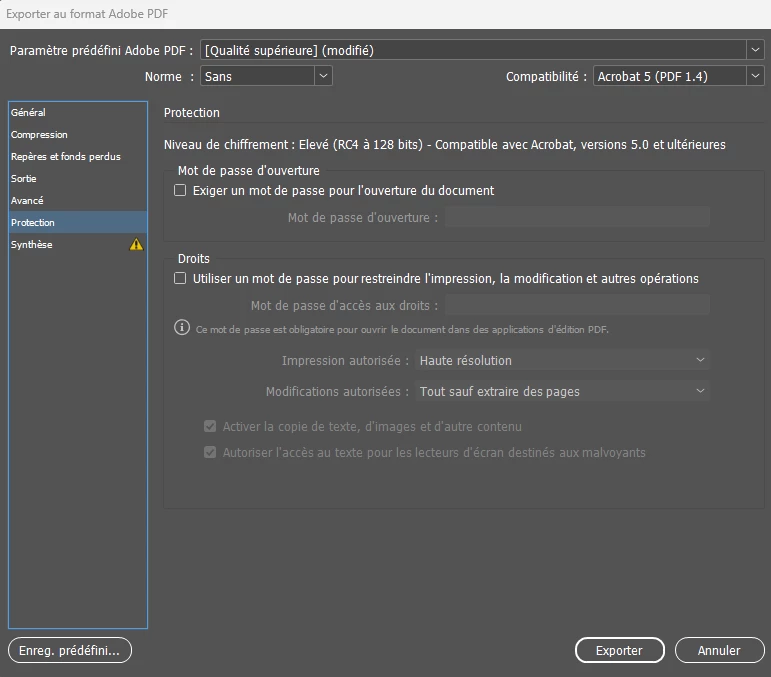
Task: Open the Modifications autorisées dropdown
Action: 562,391
